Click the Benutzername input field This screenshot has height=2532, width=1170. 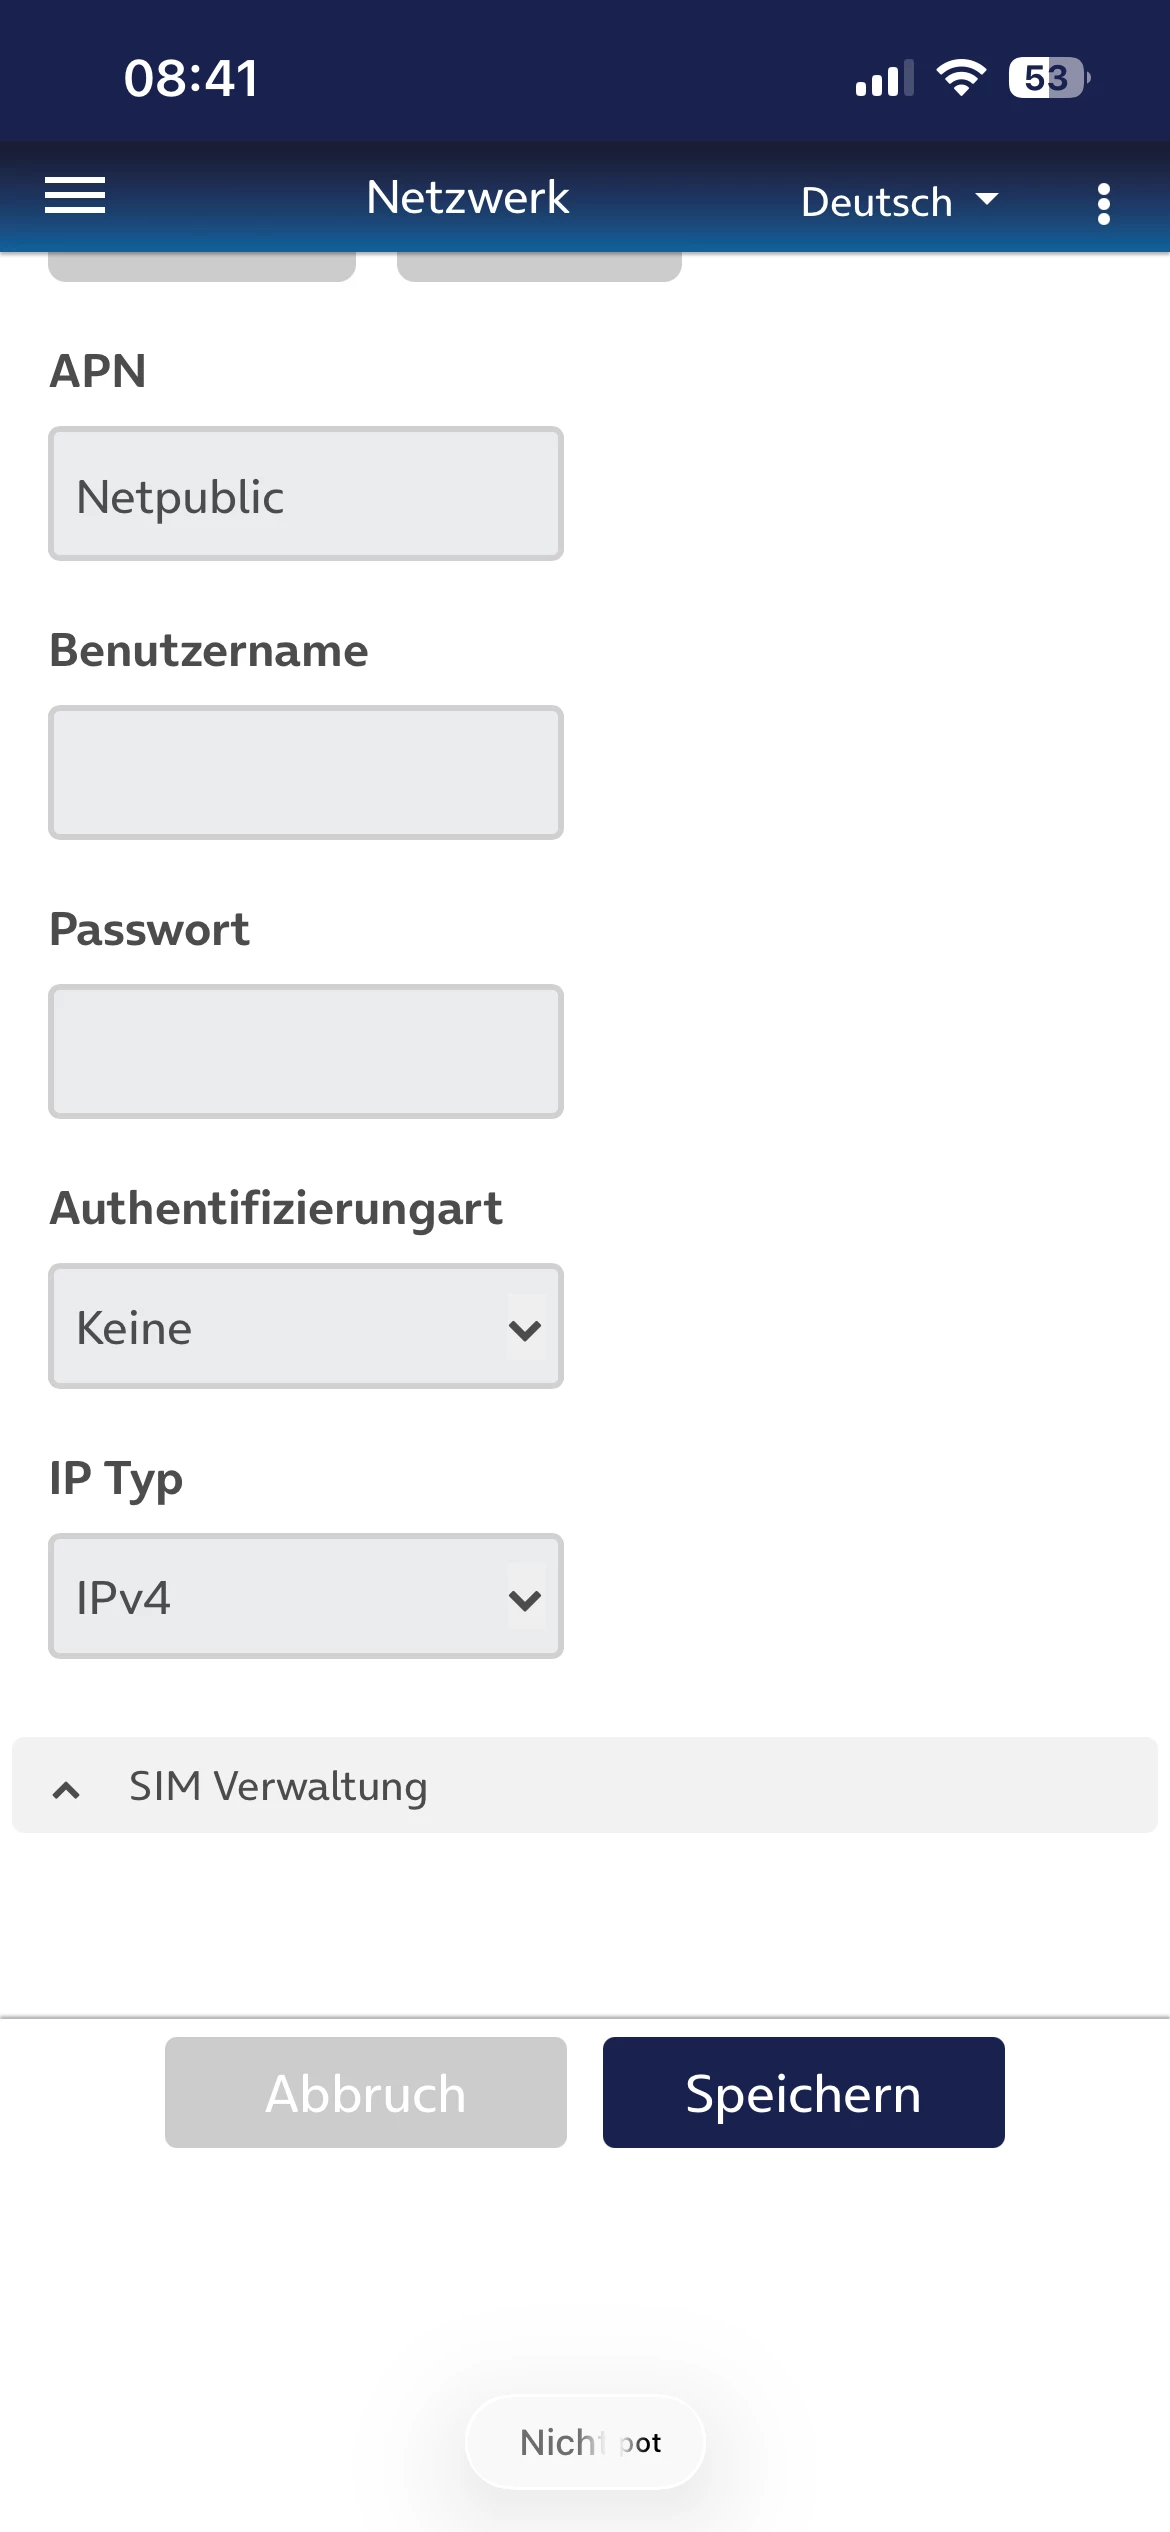305,773
